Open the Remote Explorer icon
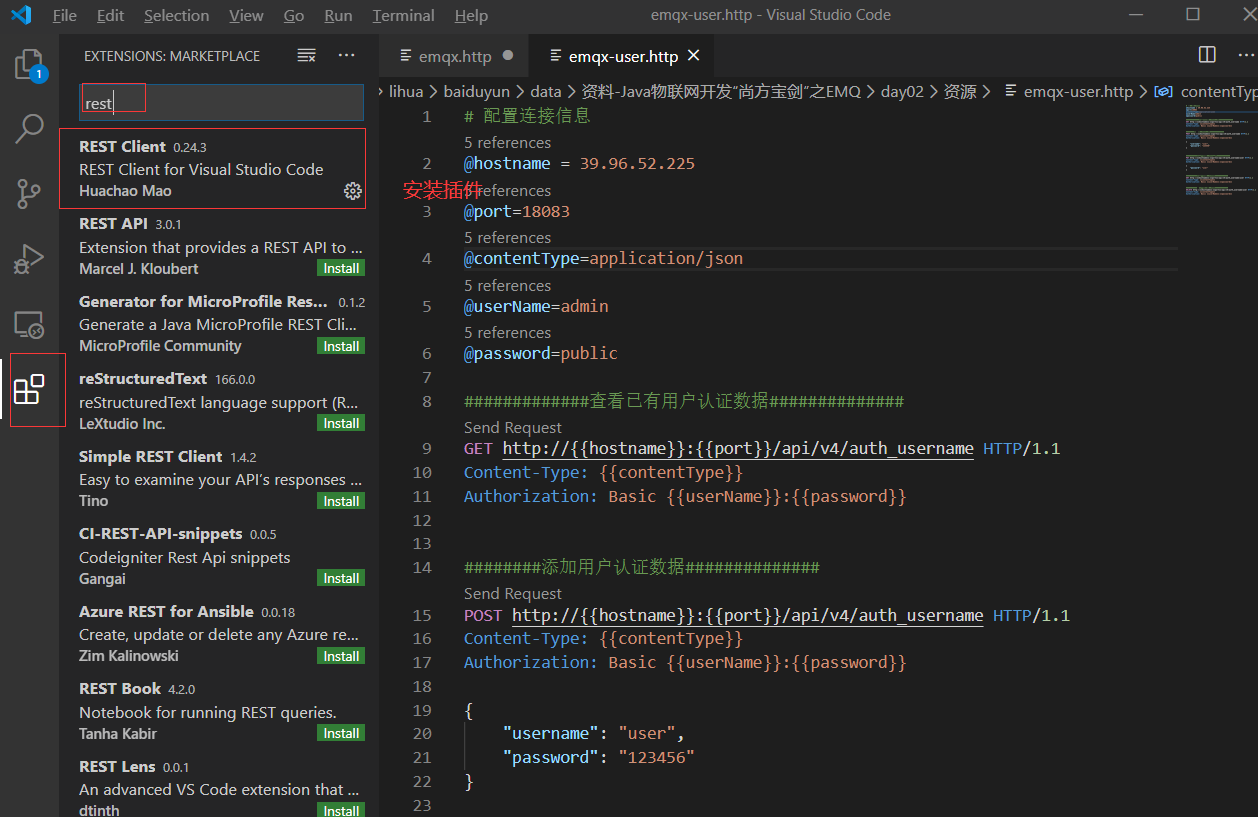This screenshot has width=1258, height=817. (x=29, y=325)
